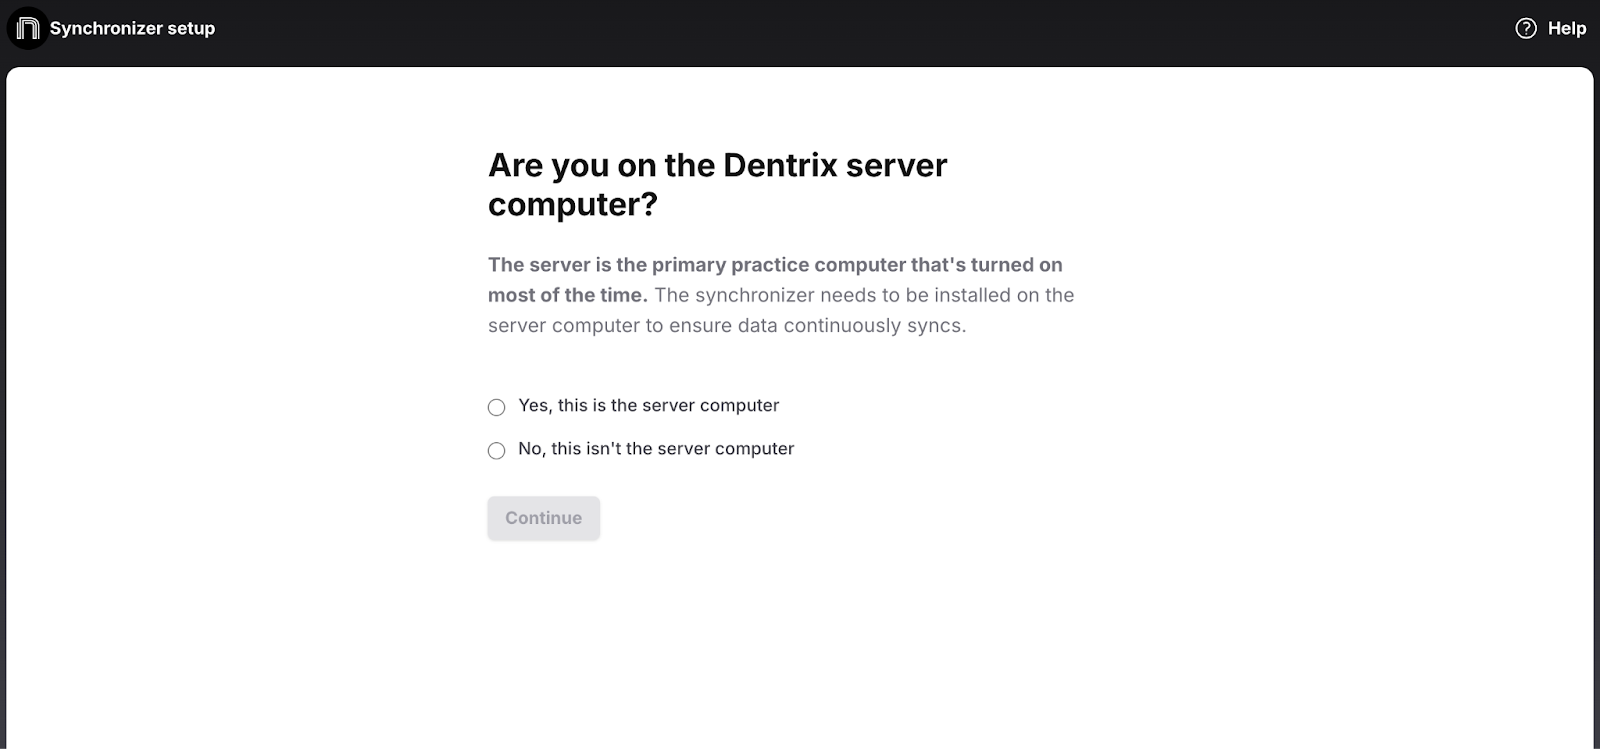Click the "No, this isn't the server computer" label
The height and width of the screenshot is (749, 1600).
656,449
